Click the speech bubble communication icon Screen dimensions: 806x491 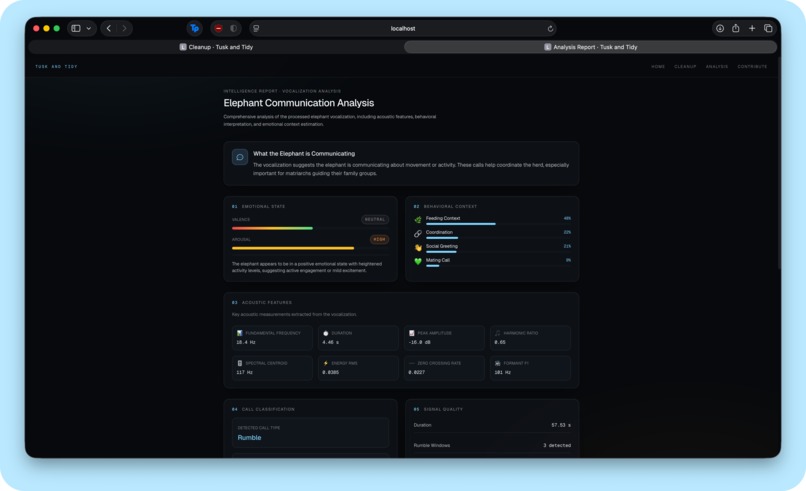[x=240, y=157]
